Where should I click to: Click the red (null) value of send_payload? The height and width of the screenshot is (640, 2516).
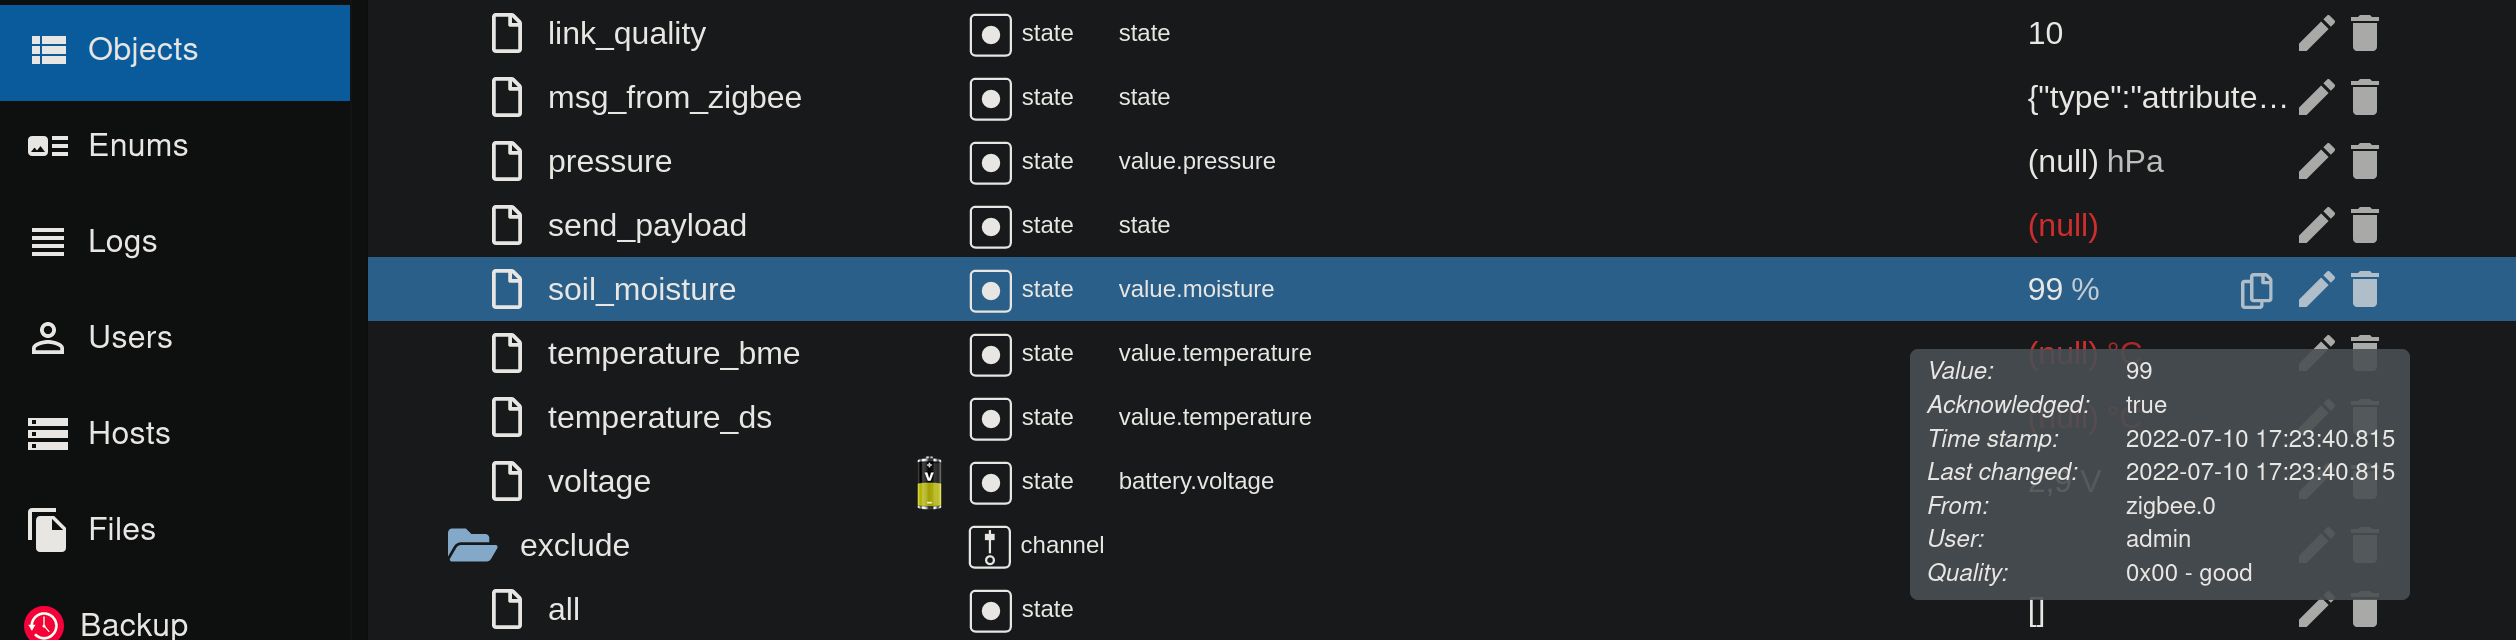pos(2062,225)
